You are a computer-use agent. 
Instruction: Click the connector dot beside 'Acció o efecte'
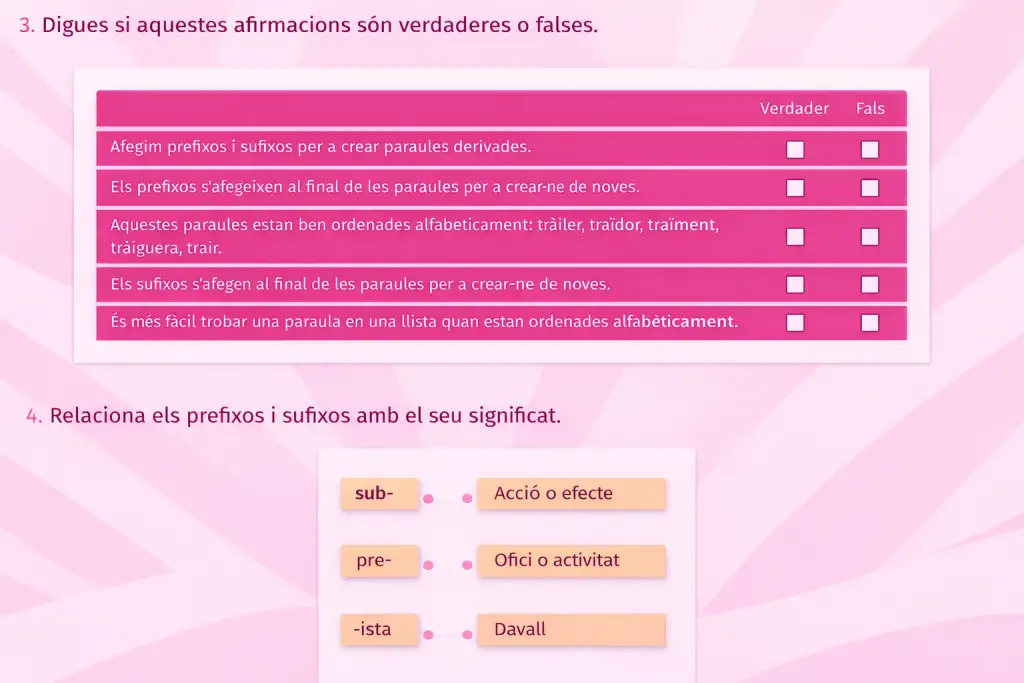click(467, 498)
